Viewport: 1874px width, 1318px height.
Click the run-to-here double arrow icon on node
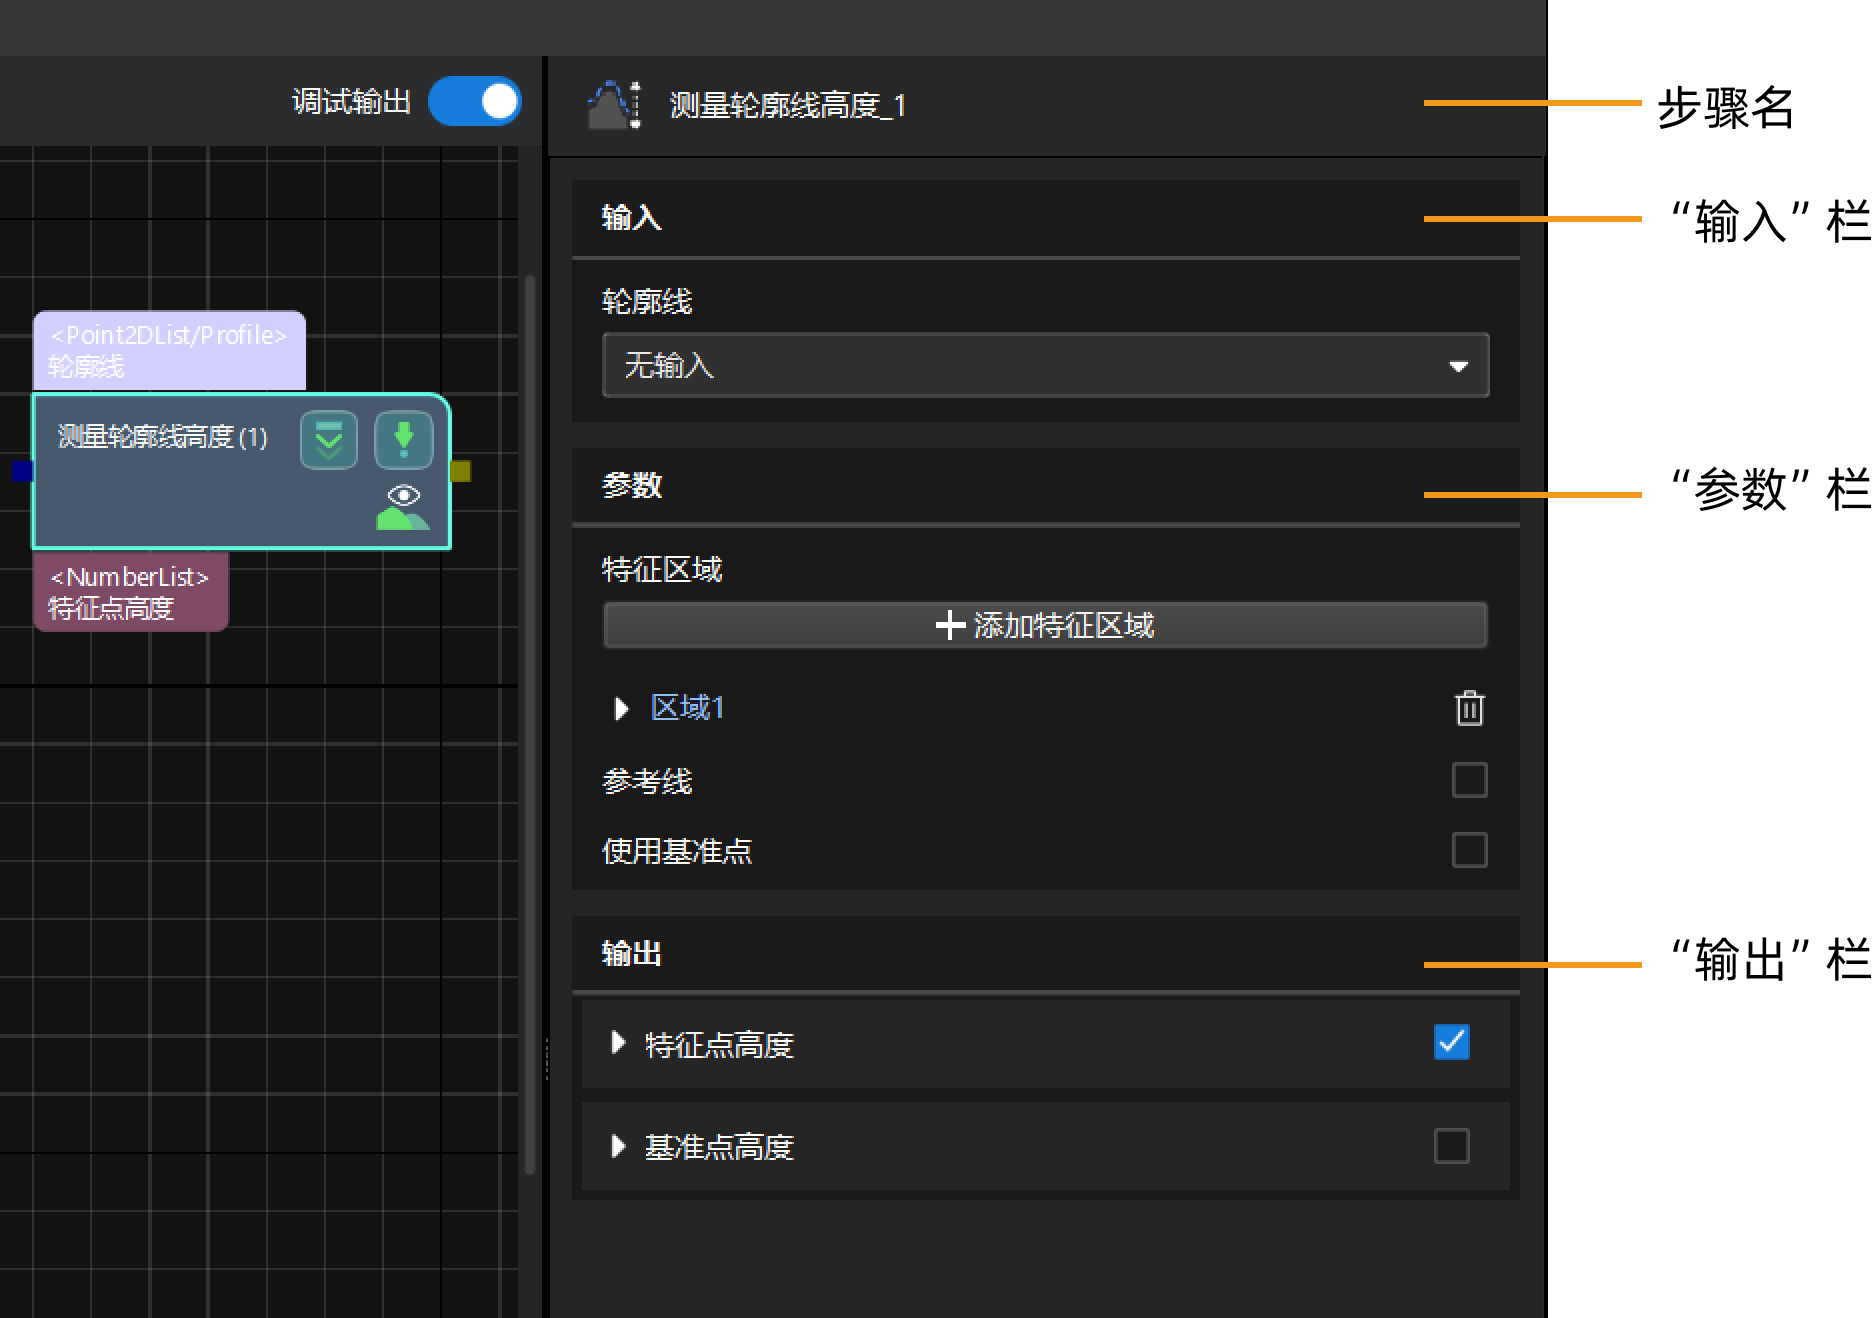(x=329, y=440)
